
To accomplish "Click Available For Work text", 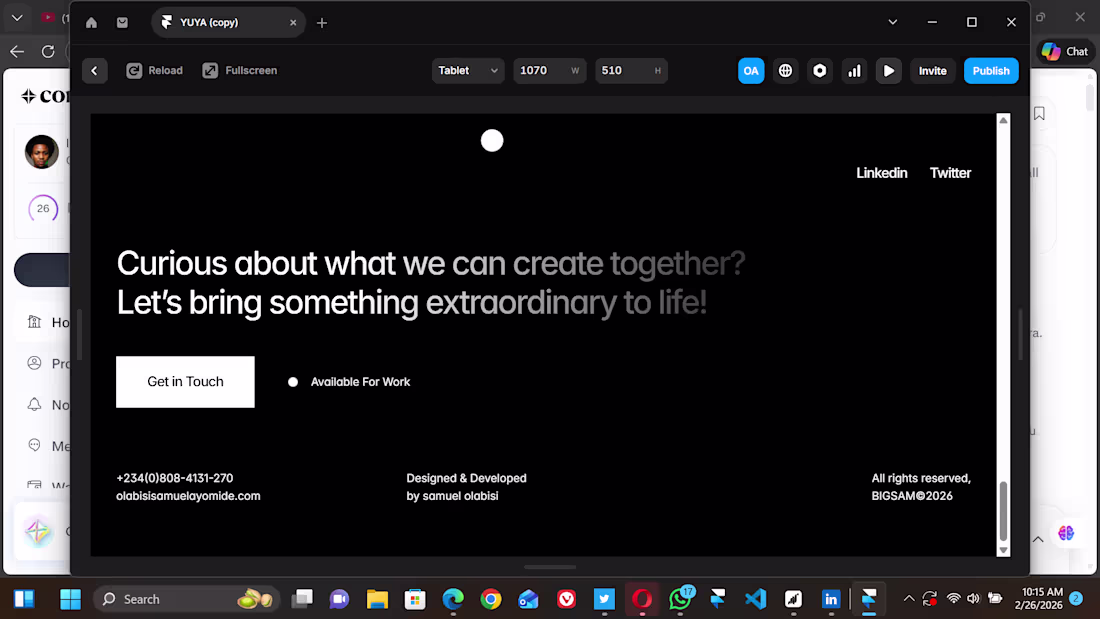I will (x=360, y=382).
